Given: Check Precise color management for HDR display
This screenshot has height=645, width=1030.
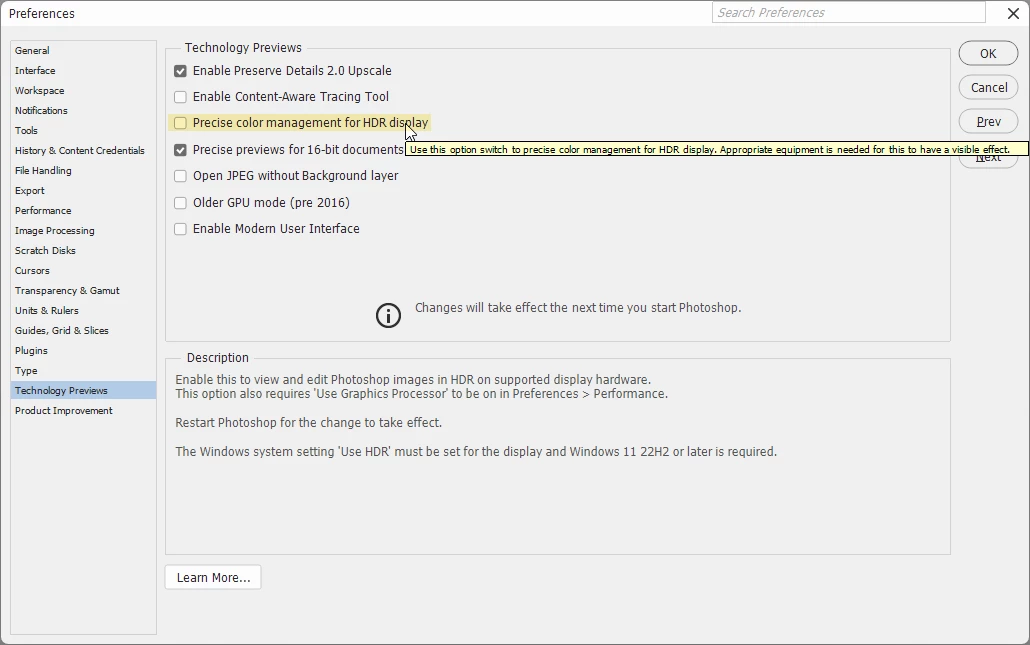Looking at the screenshot, I should (x=180, y=123).
